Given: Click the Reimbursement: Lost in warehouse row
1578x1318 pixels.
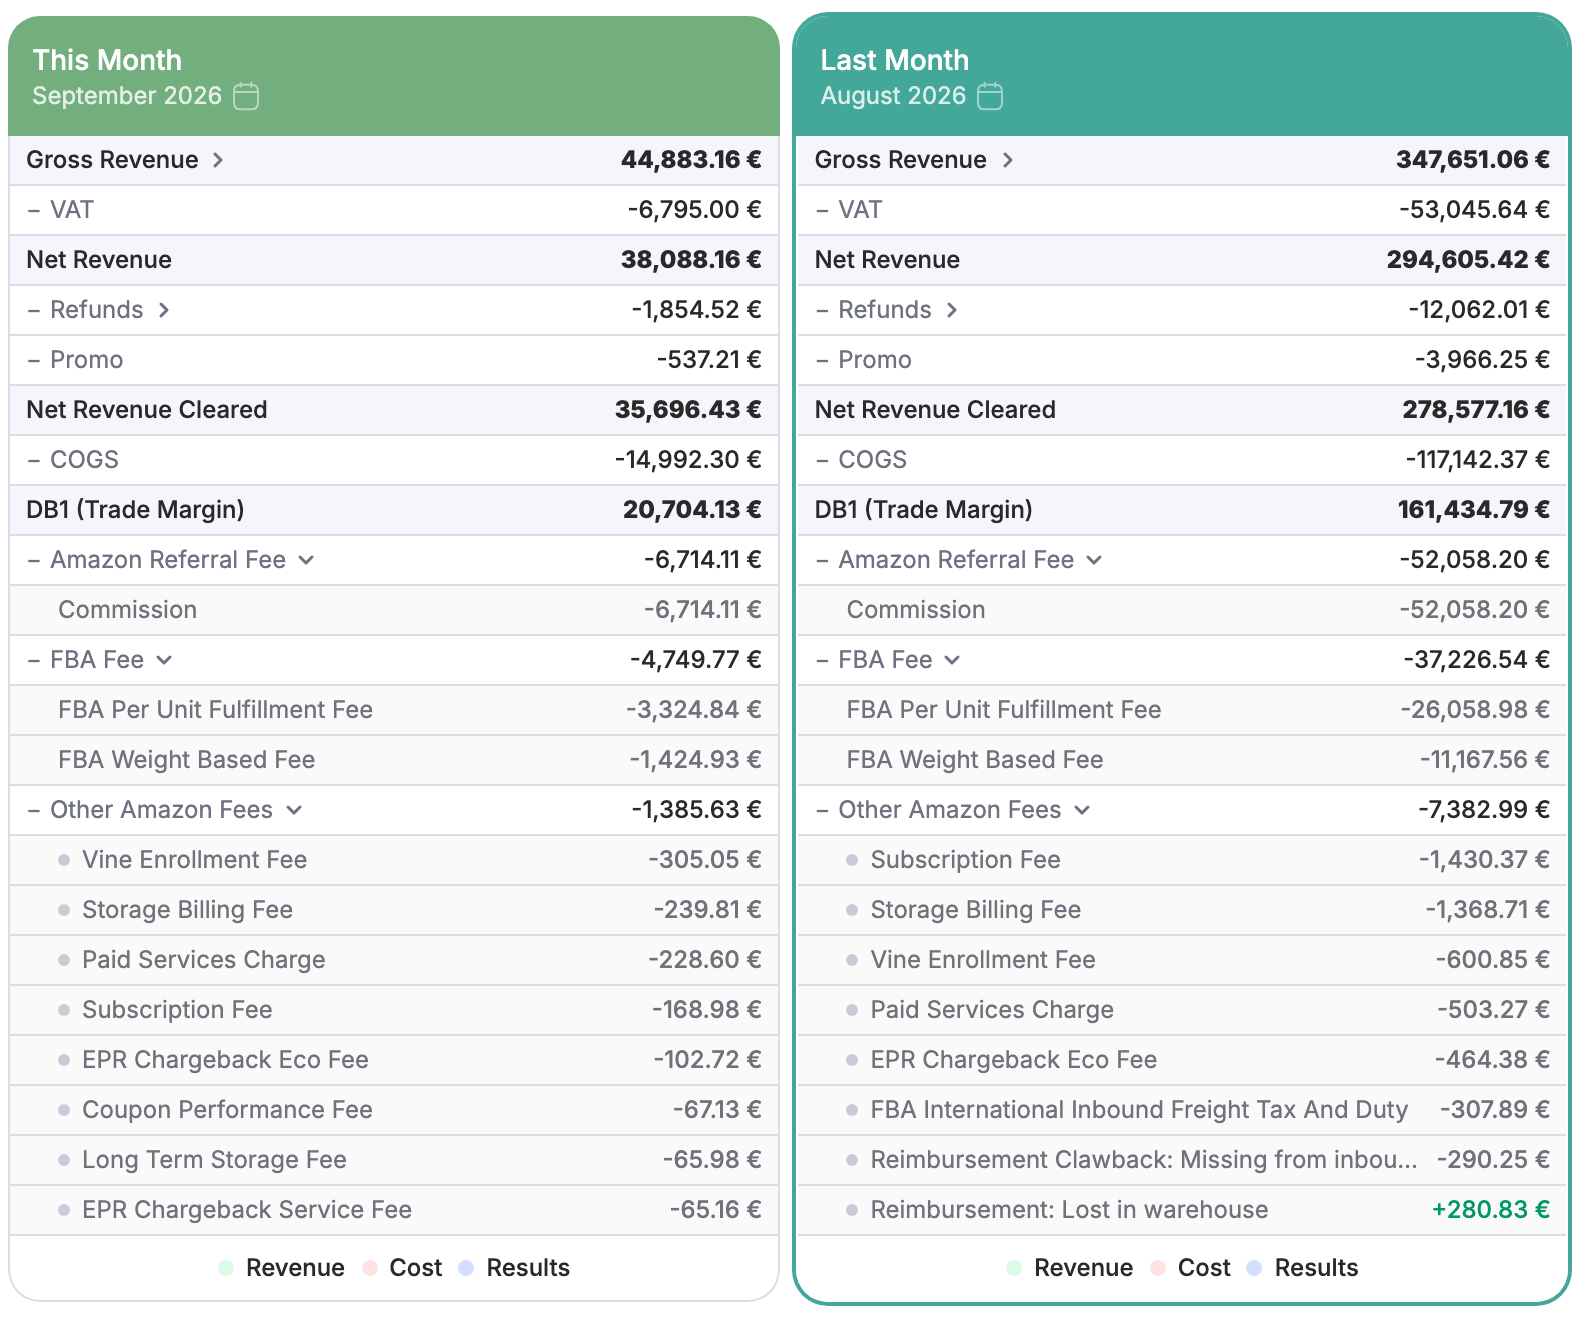Looking at the screenshot, I should (x=1182, y=1210).
